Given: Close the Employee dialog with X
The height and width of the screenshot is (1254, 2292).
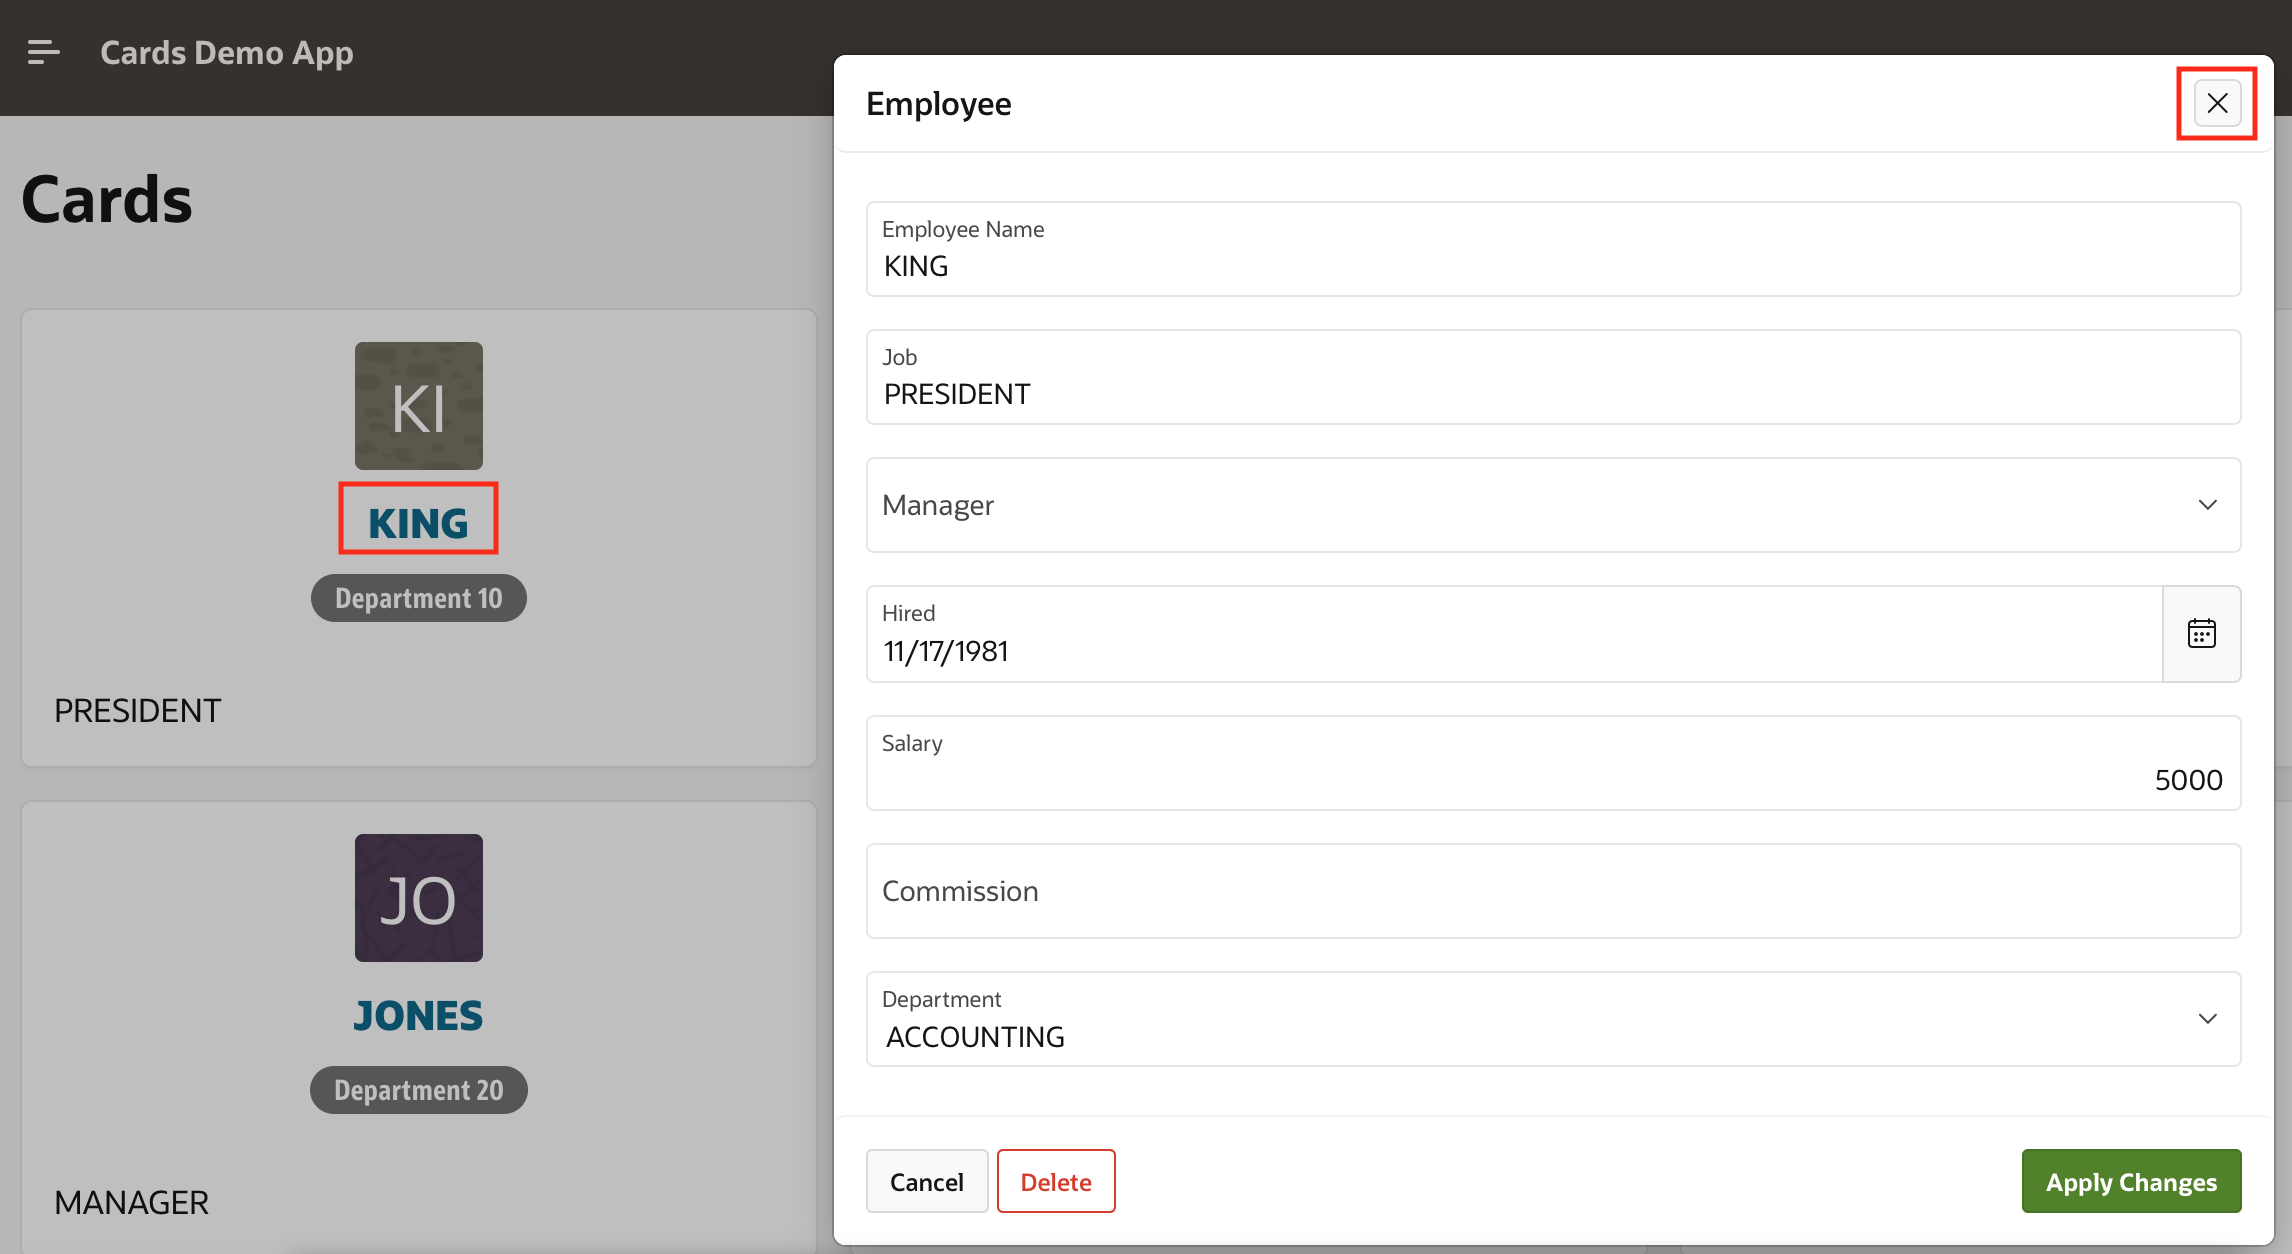Looking at the screenshot, I should coord(2216,103).
